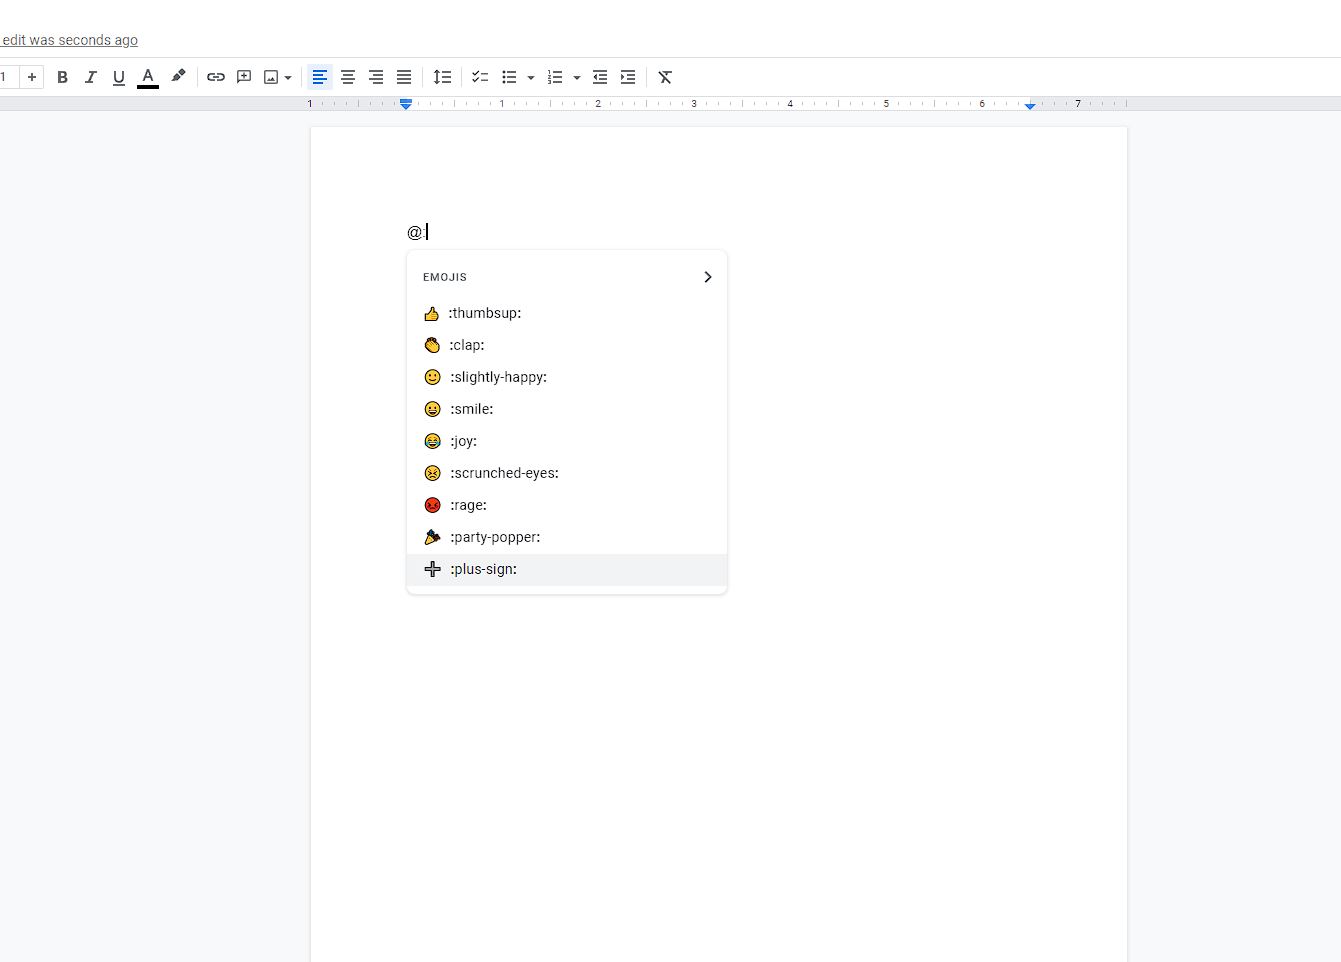Open the text color picker

[147, 77]
